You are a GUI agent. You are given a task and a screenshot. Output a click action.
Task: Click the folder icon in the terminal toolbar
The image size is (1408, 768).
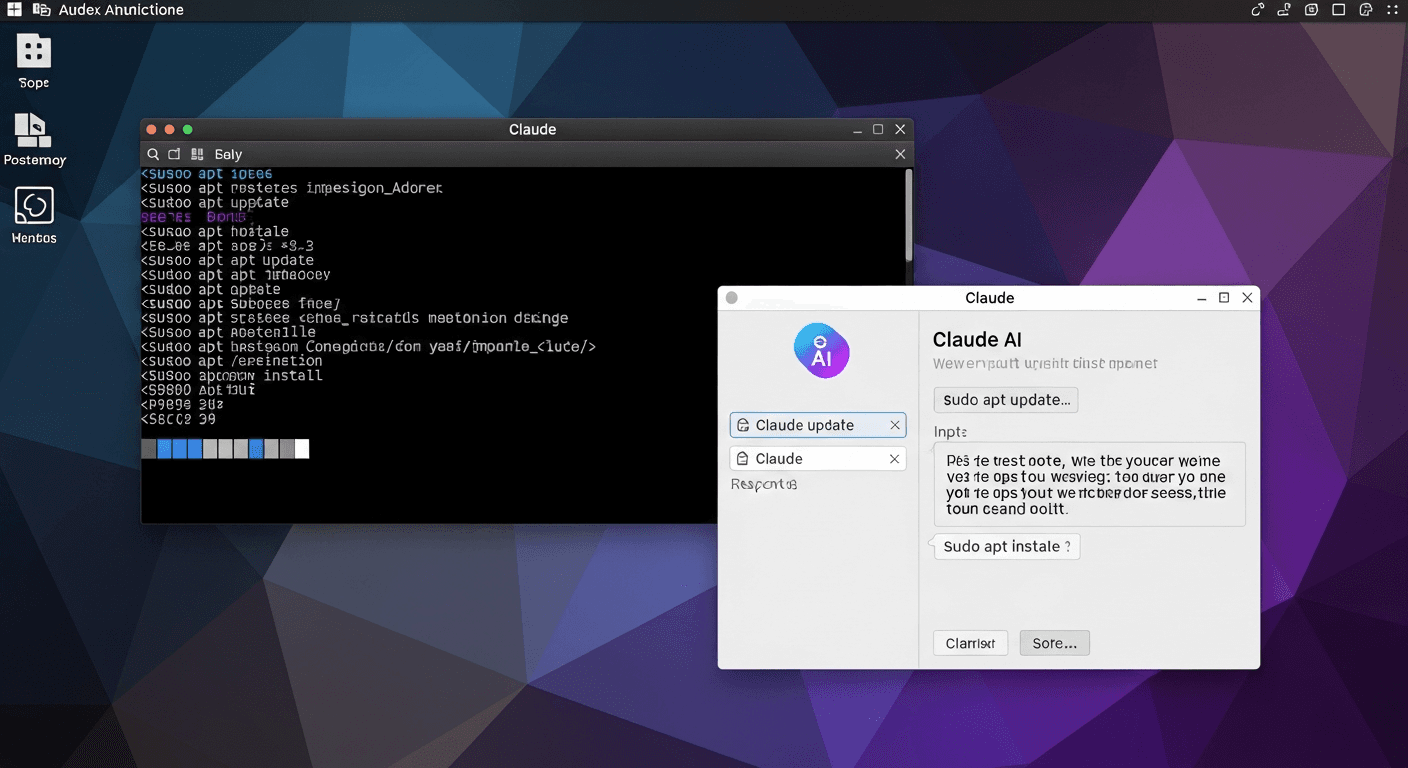(174, 154)
